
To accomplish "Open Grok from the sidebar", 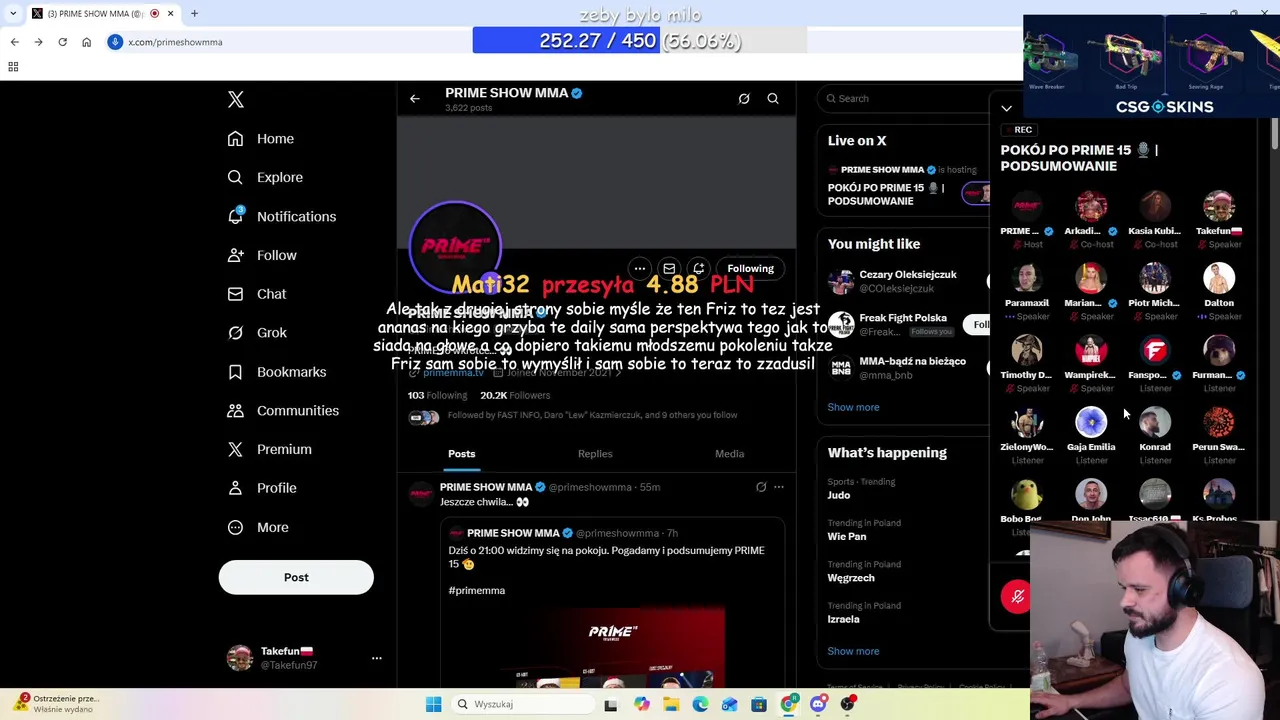I will (257, 333).
